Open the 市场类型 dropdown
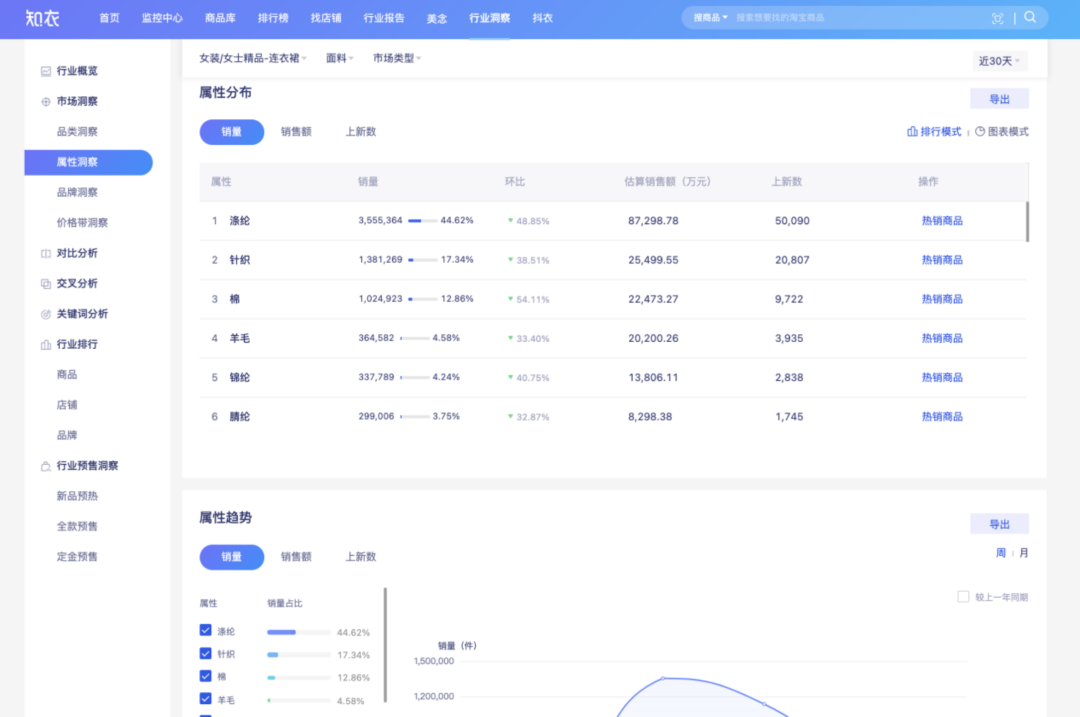The width and height of the screenshot is (1080, 717). pos(397,59)
